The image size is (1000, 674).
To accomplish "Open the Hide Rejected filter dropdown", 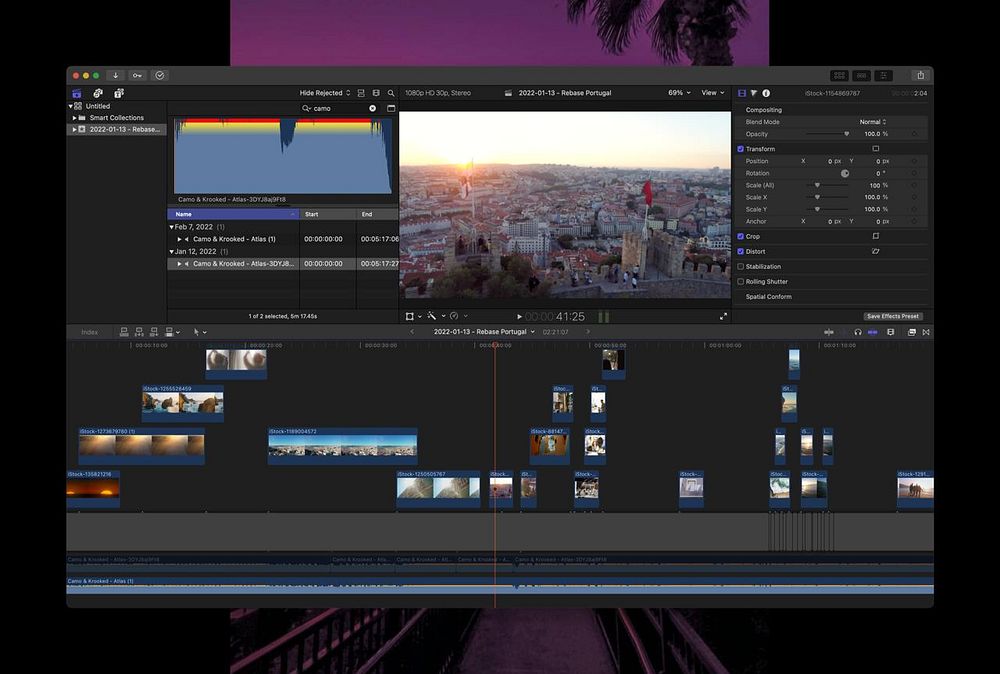I will [x=324, y=93].
